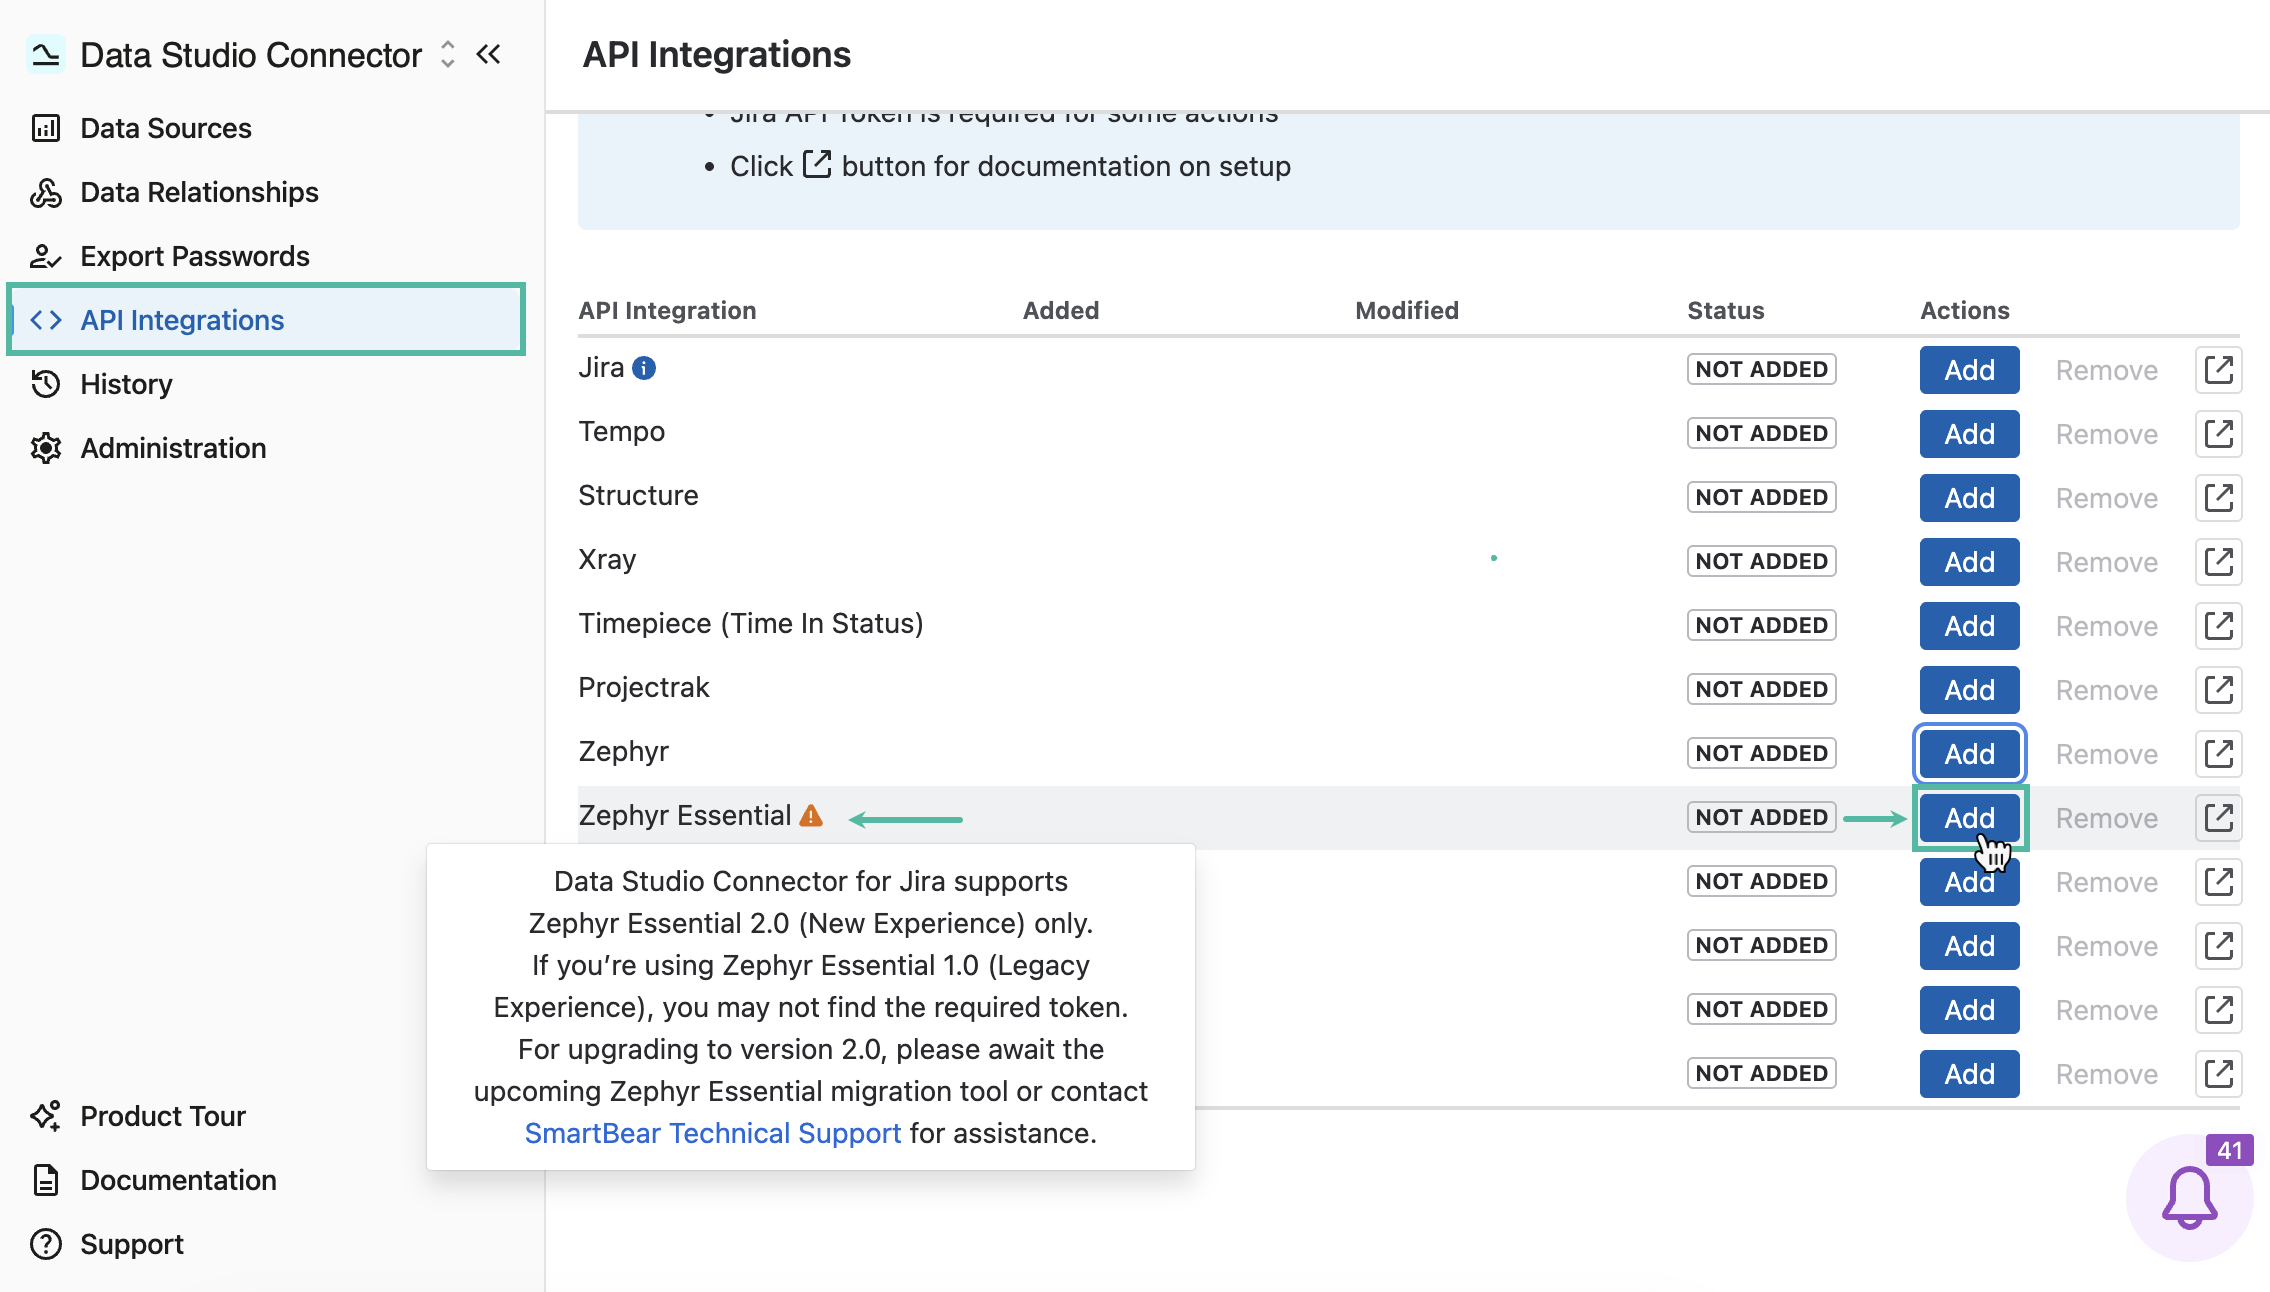Click the History clock icon
This screenshot has width=2270, height=1292.
[46, 384]
